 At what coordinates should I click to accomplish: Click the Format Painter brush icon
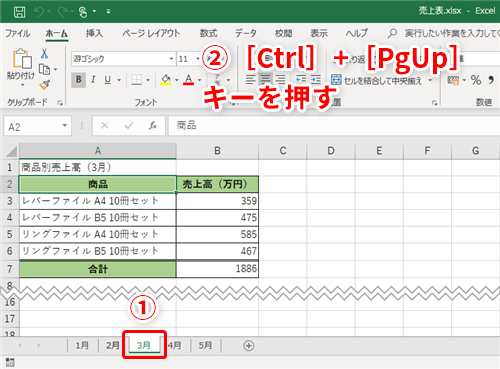[45, 85]
